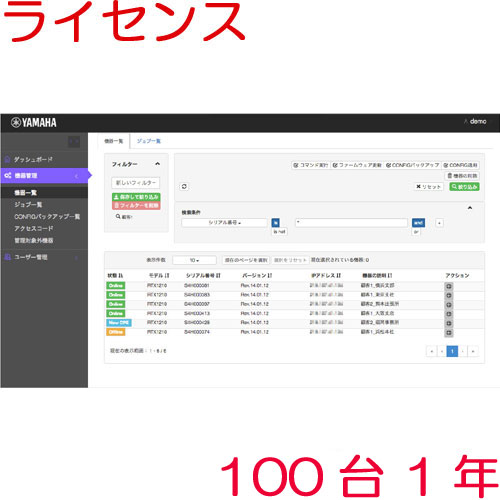This screenshot has width=500, height=500.
Task: Select the 'or' logic toggle
Action: pyautogui.click(x=416, y=232)
